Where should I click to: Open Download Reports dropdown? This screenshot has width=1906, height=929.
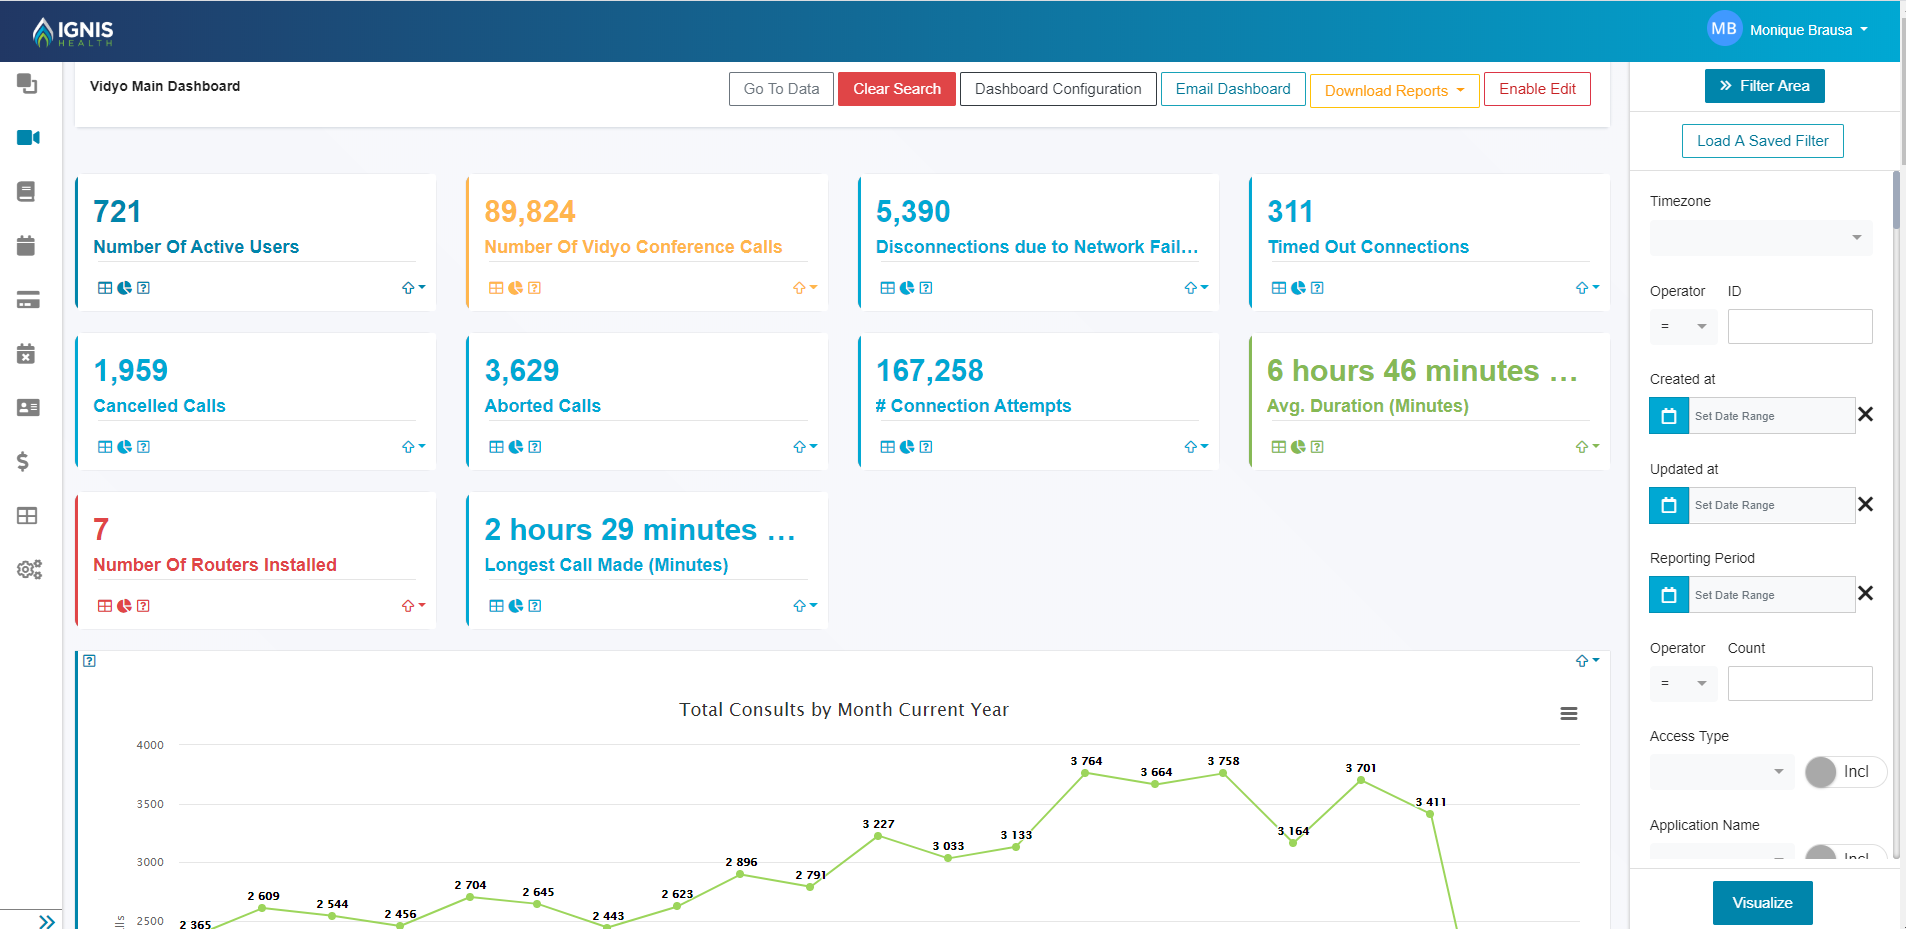(1394, 91)
